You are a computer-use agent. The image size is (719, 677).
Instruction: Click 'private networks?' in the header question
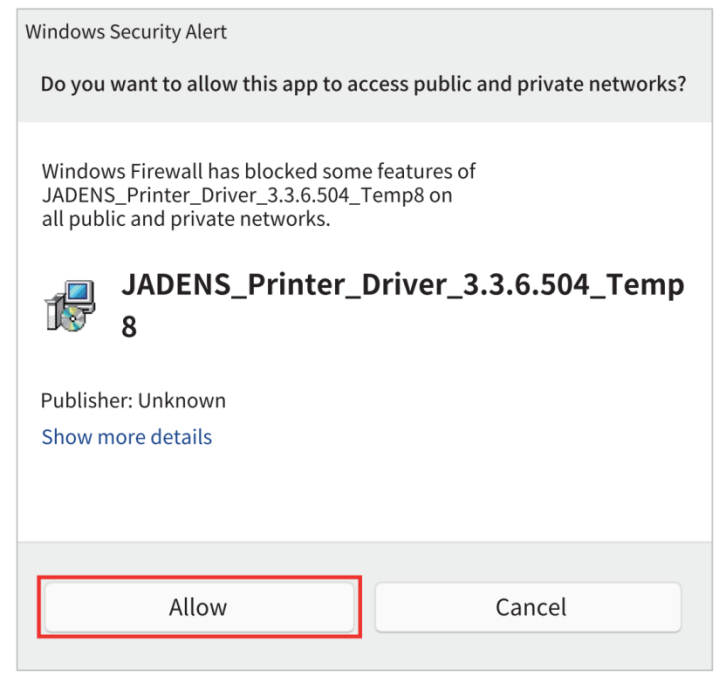[x=602, y=84]
